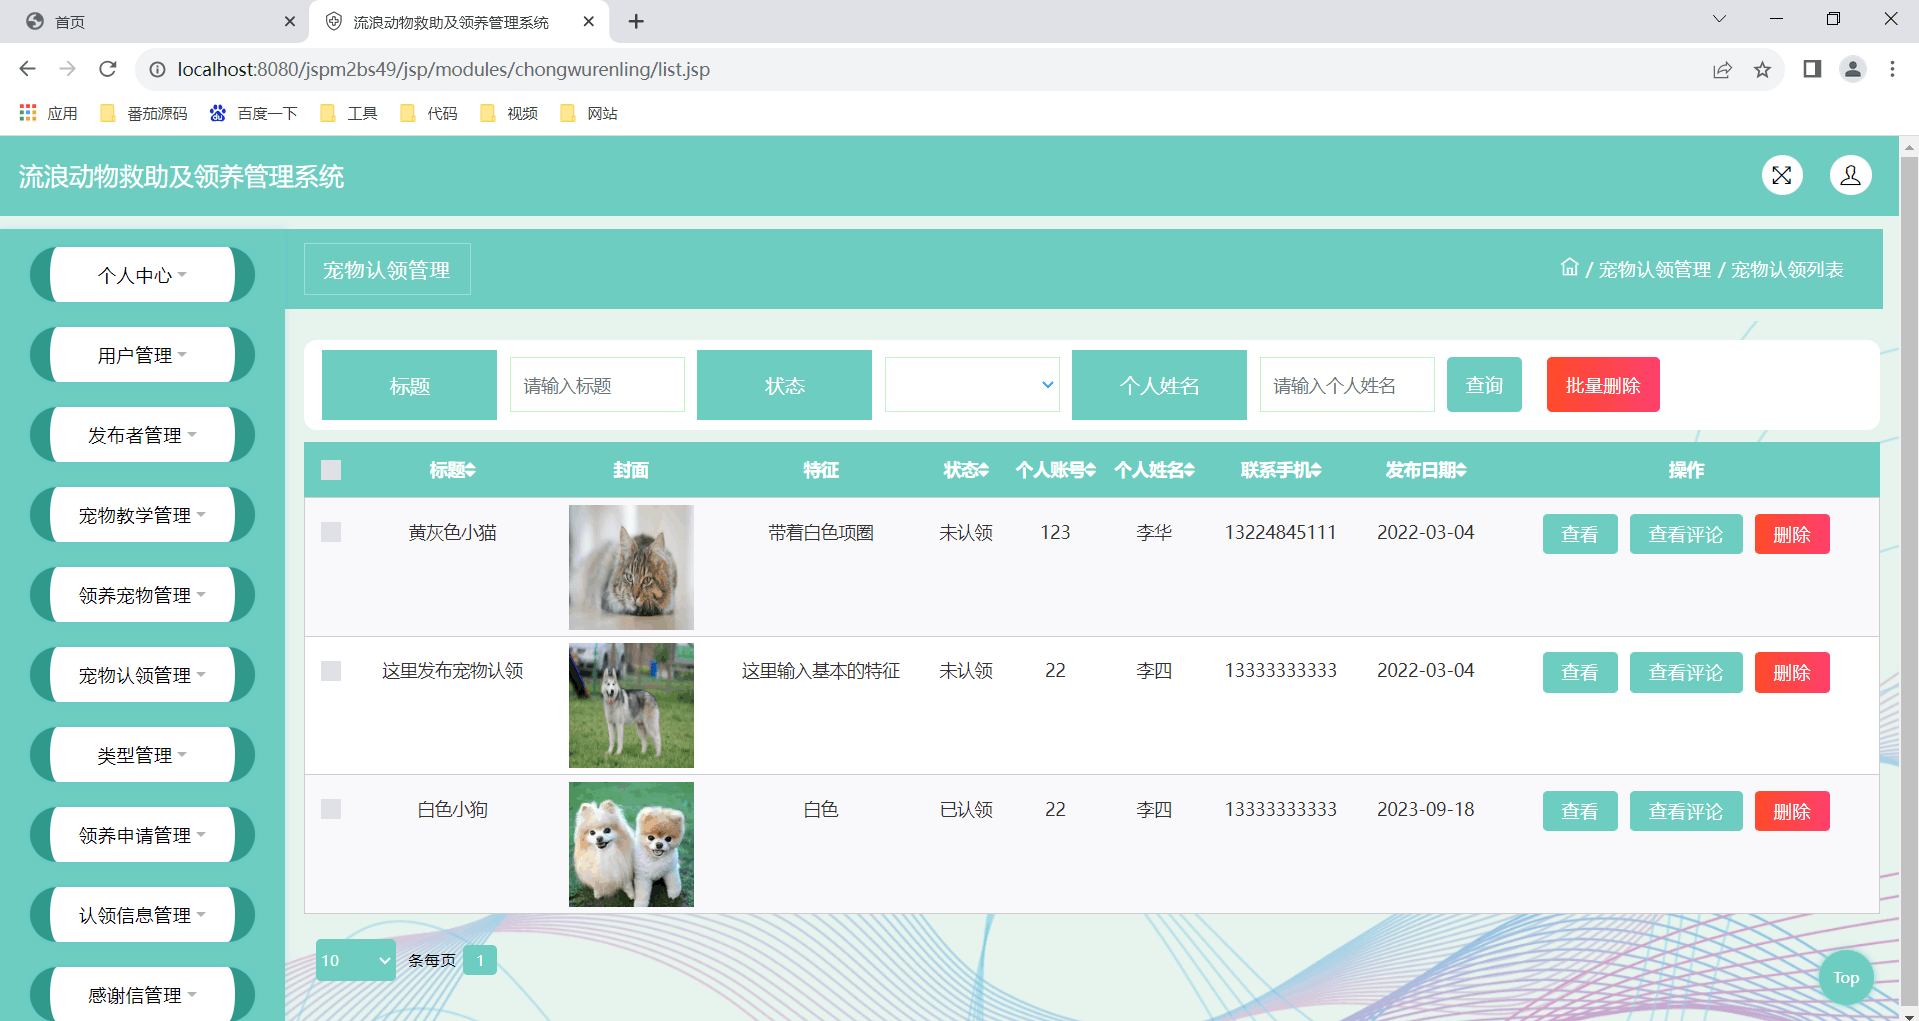Switch to the 首页 browser tab
This screenshot has width=1919, height=1021.
coord(155,21)
